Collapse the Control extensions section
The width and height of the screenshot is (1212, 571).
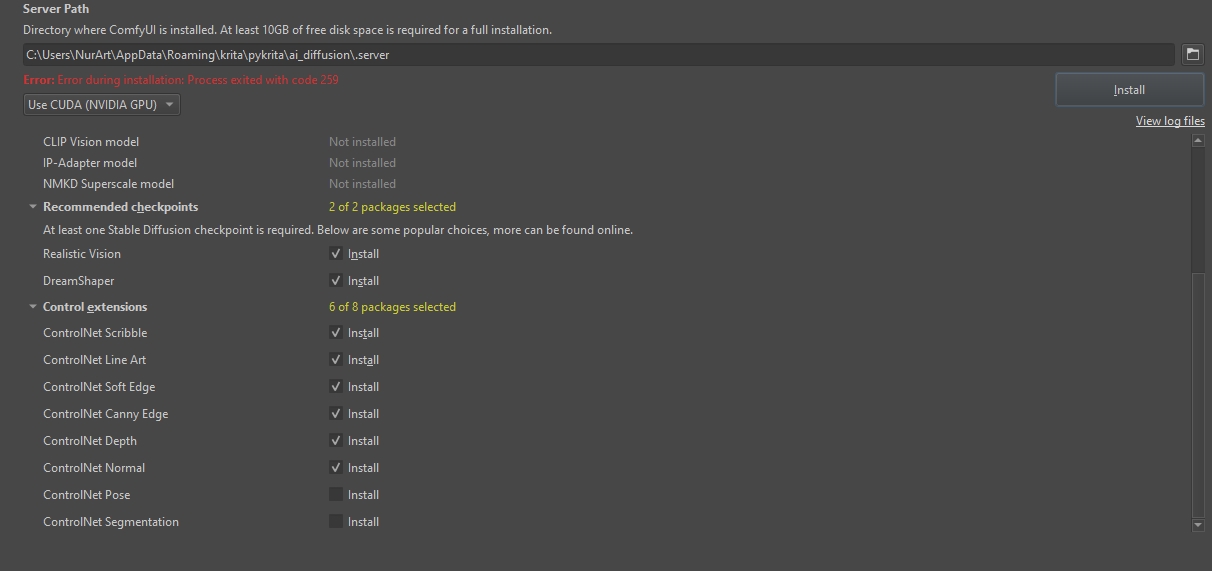coord(33,307)
